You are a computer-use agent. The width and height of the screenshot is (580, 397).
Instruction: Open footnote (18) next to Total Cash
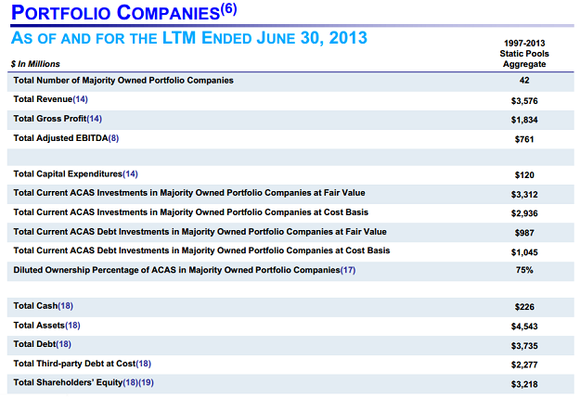[x=65, y=306]
